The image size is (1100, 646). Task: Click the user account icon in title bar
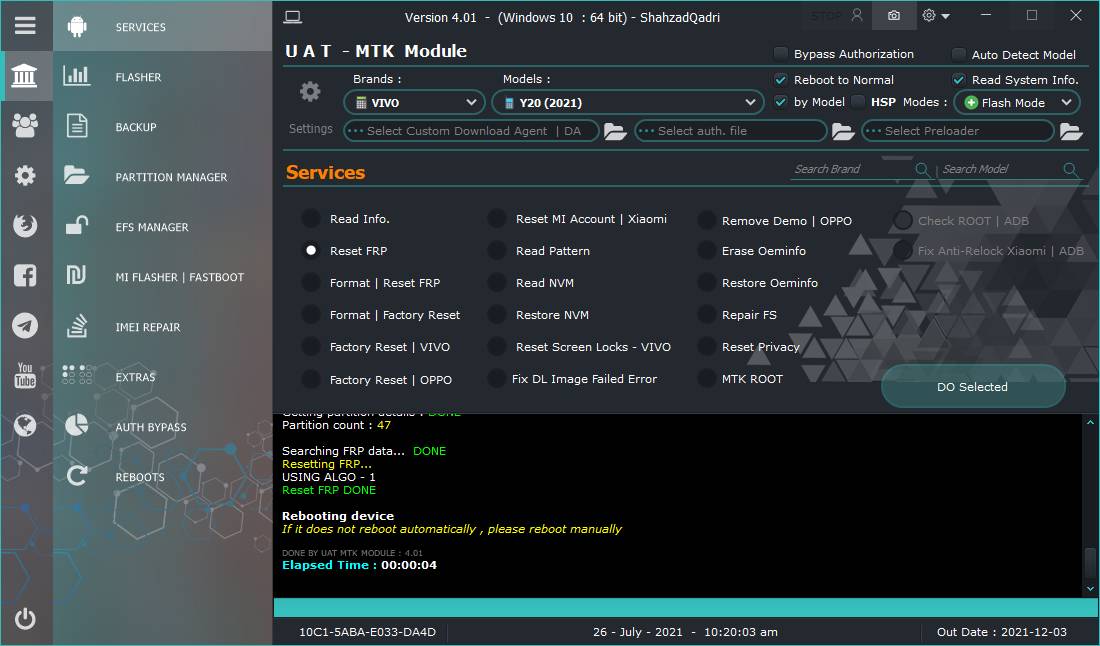click(857, 15)
